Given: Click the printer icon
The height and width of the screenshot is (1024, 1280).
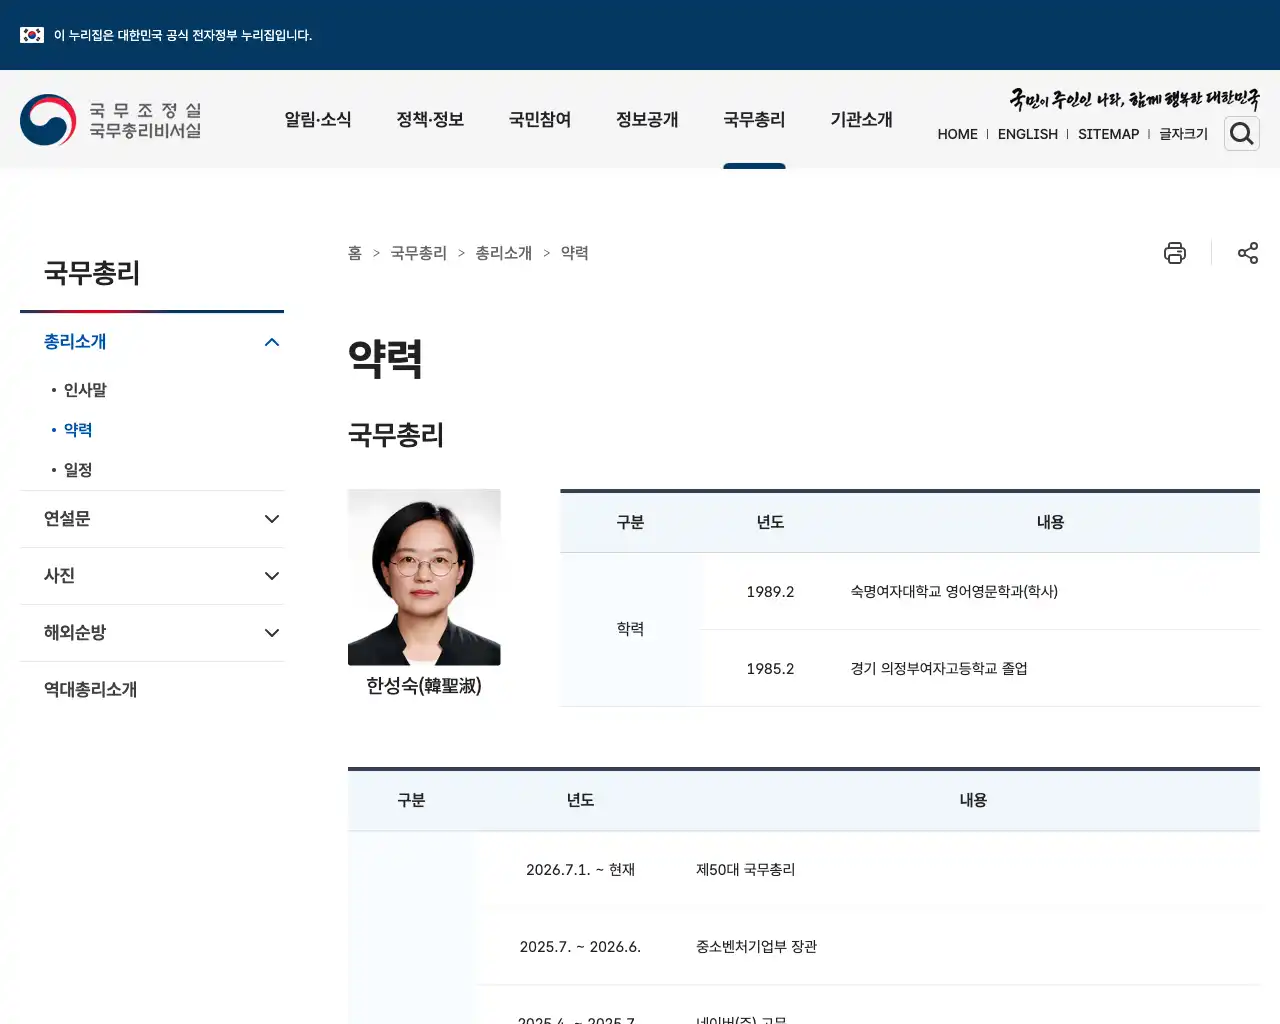Looking at the screenshot, I should tap(1175, 253).
